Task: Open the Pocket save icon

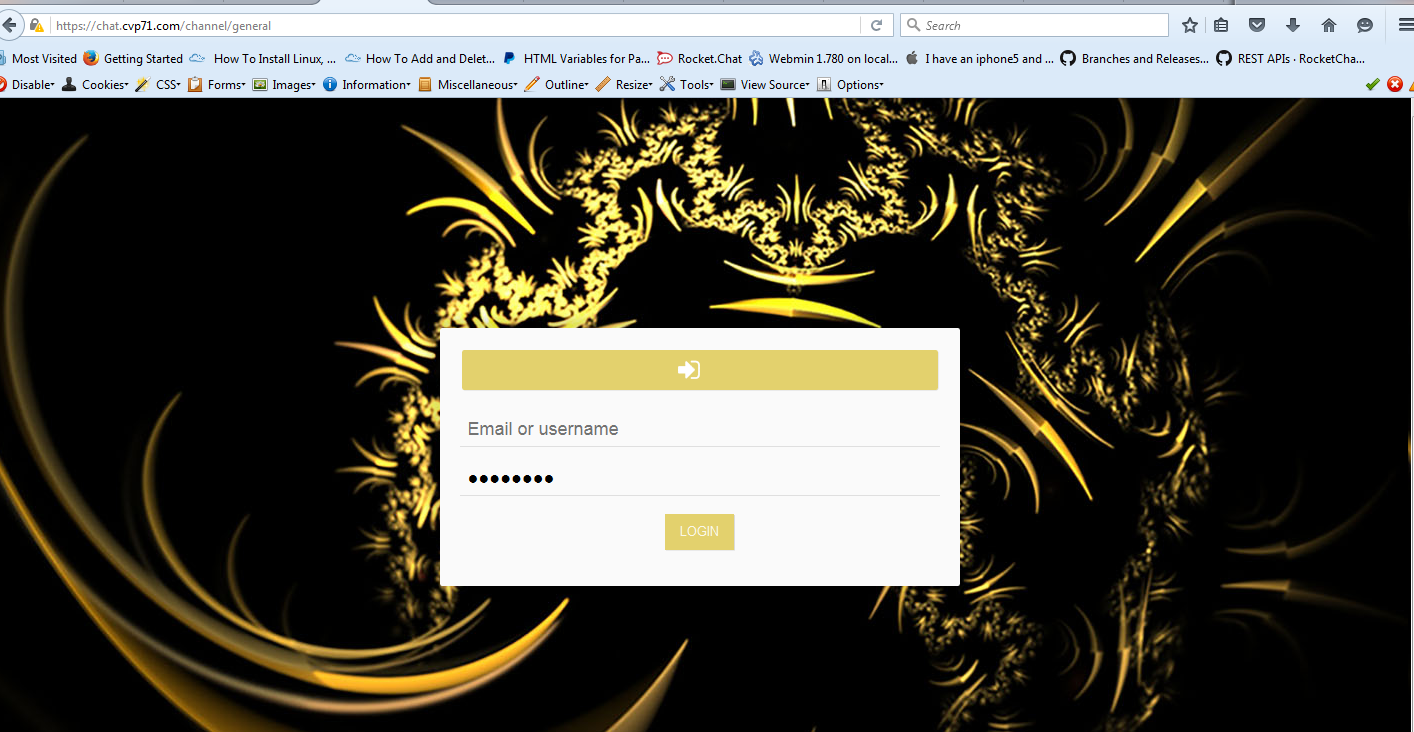Action: 1257,25
